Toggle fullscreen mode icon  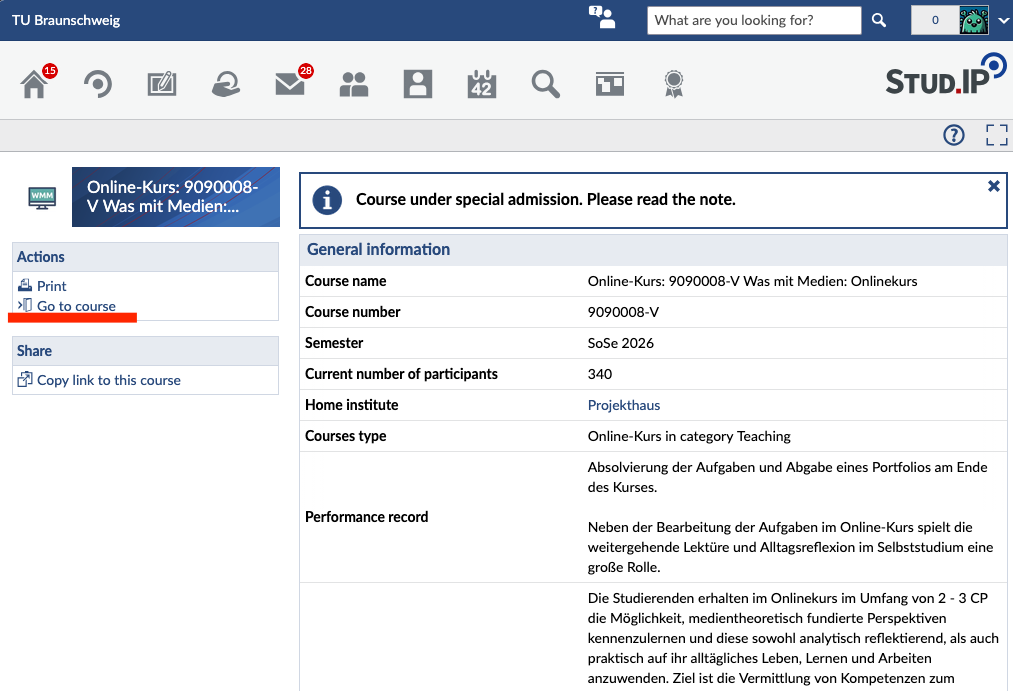(x=996, y=135)
